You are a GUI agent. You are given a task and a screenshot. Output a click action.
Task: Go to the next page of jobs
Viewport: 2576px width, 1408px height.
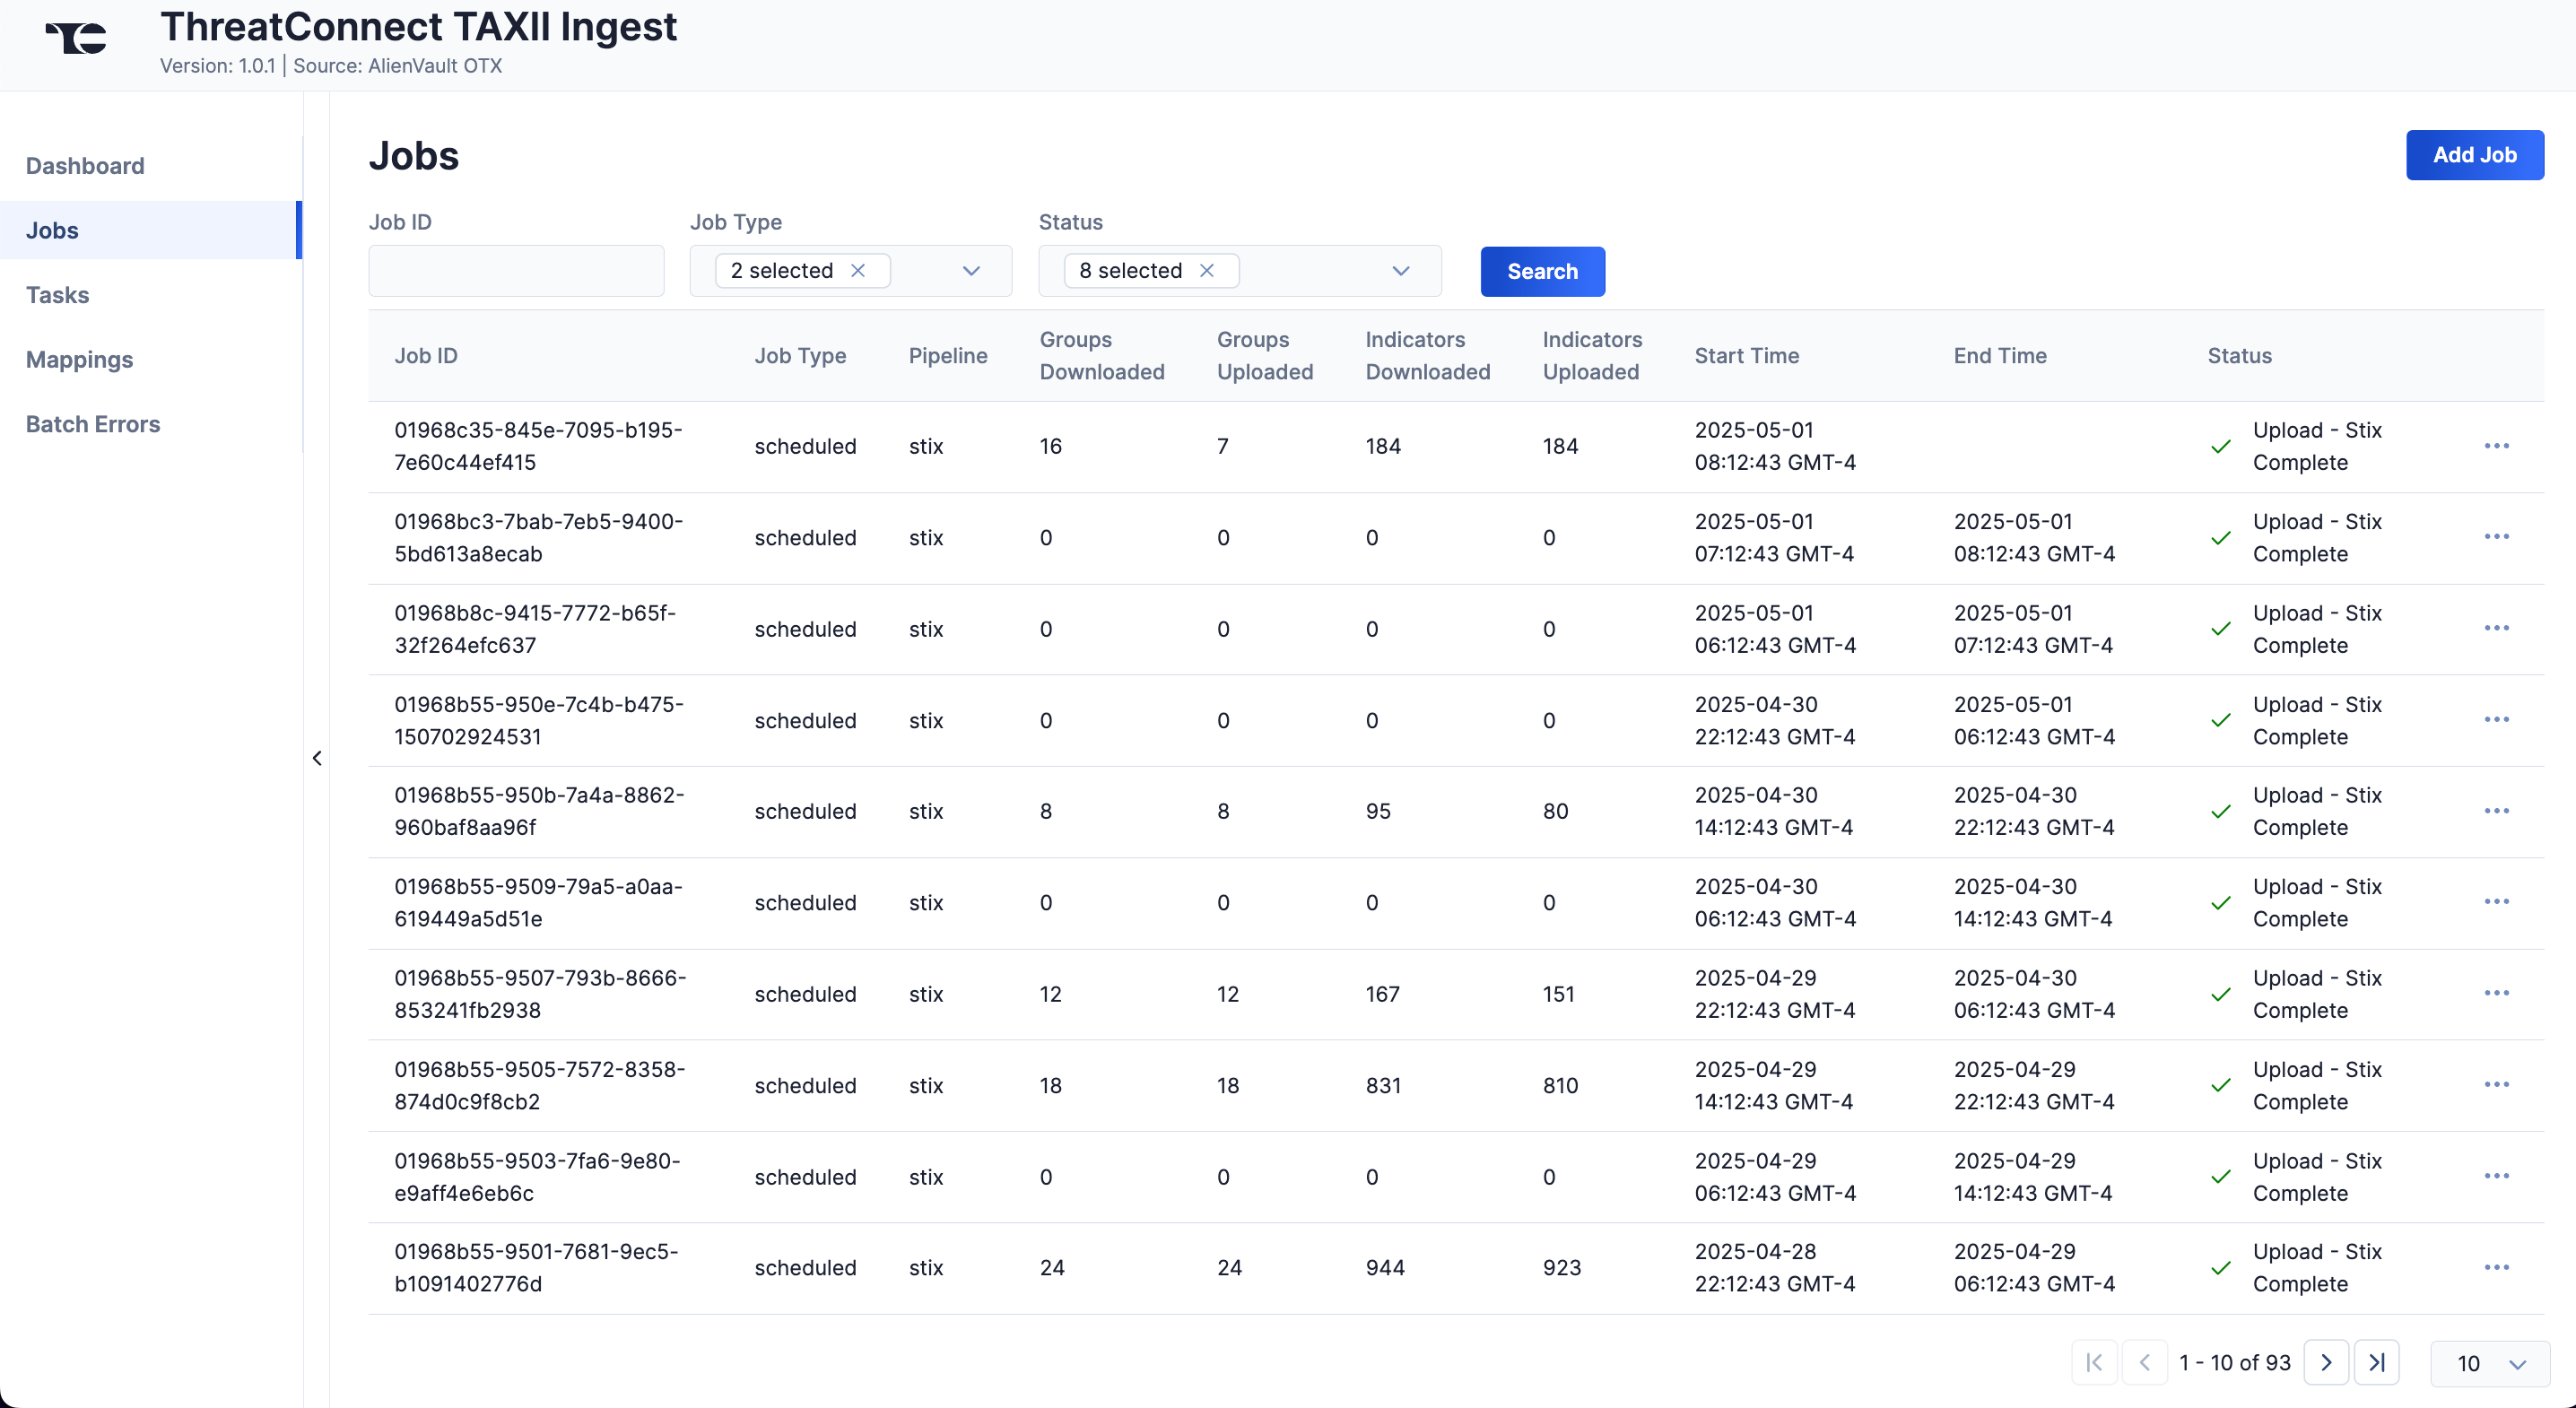click(2326, 1362)
